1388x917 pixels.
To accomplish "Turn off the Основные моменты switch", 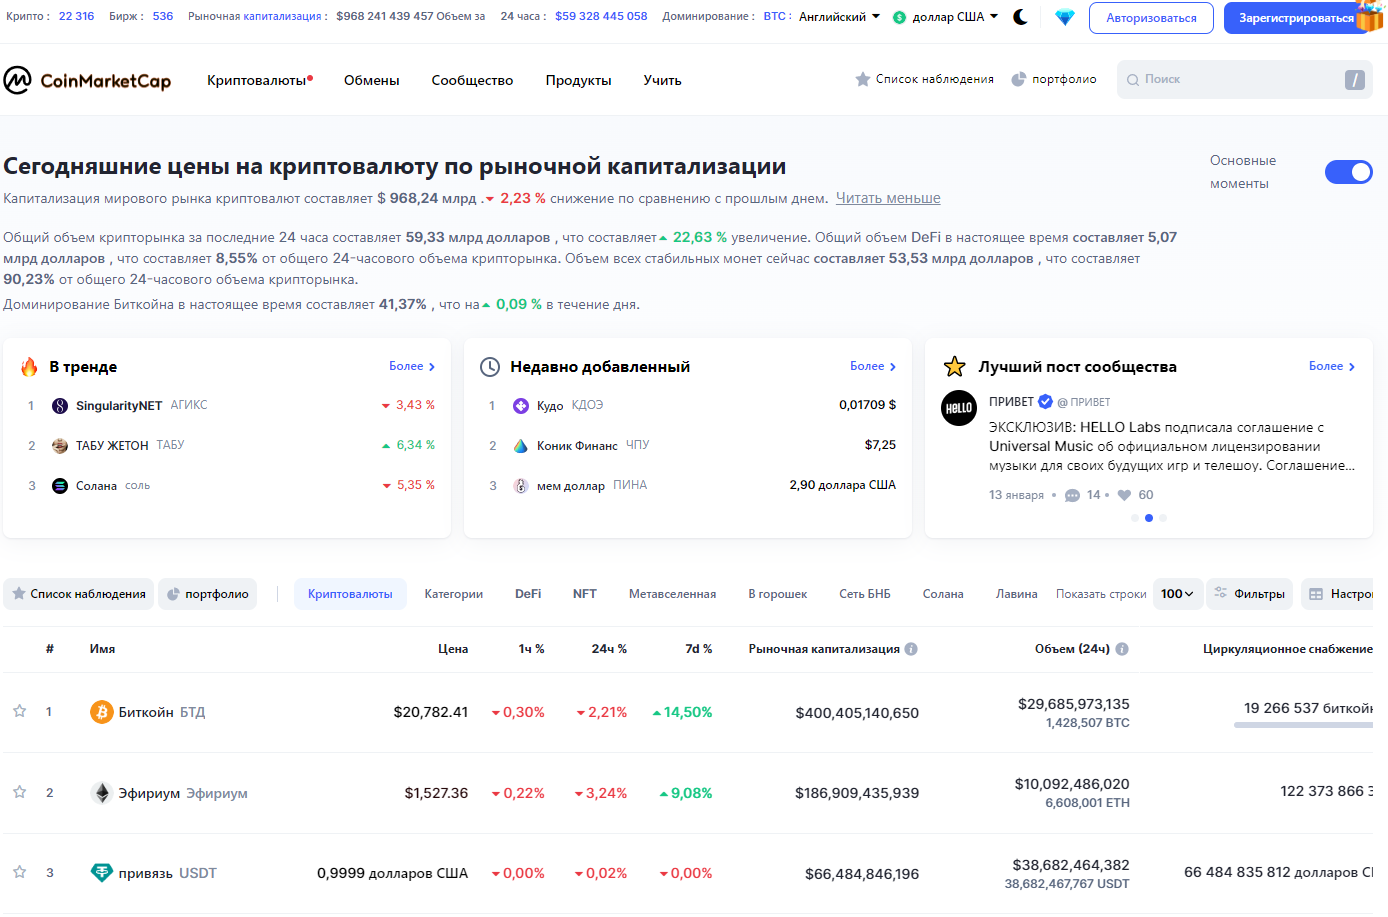I will tap(1348, 172).
